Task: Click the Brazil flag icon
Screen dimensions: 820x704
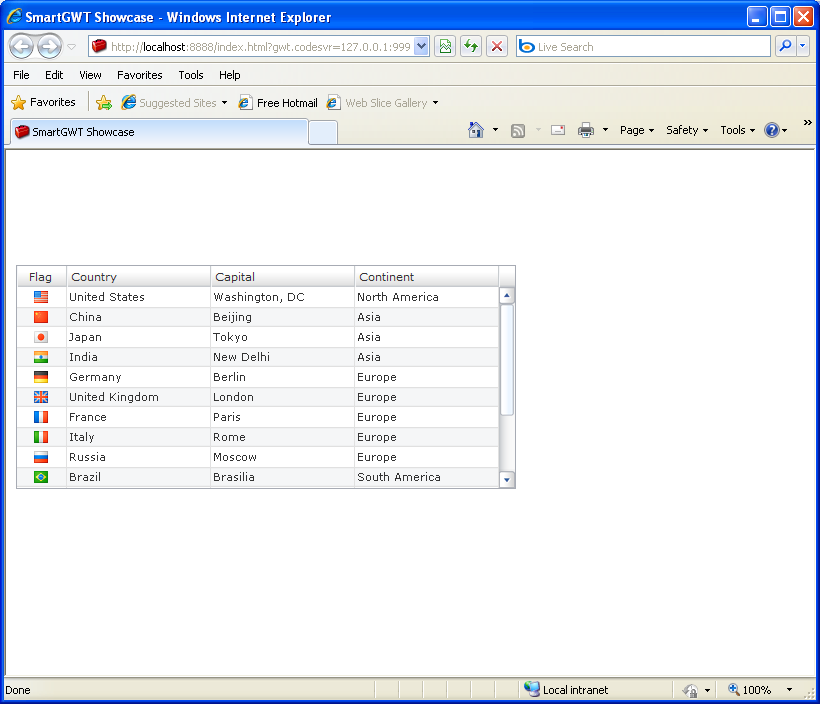Action: pos(41,477)
